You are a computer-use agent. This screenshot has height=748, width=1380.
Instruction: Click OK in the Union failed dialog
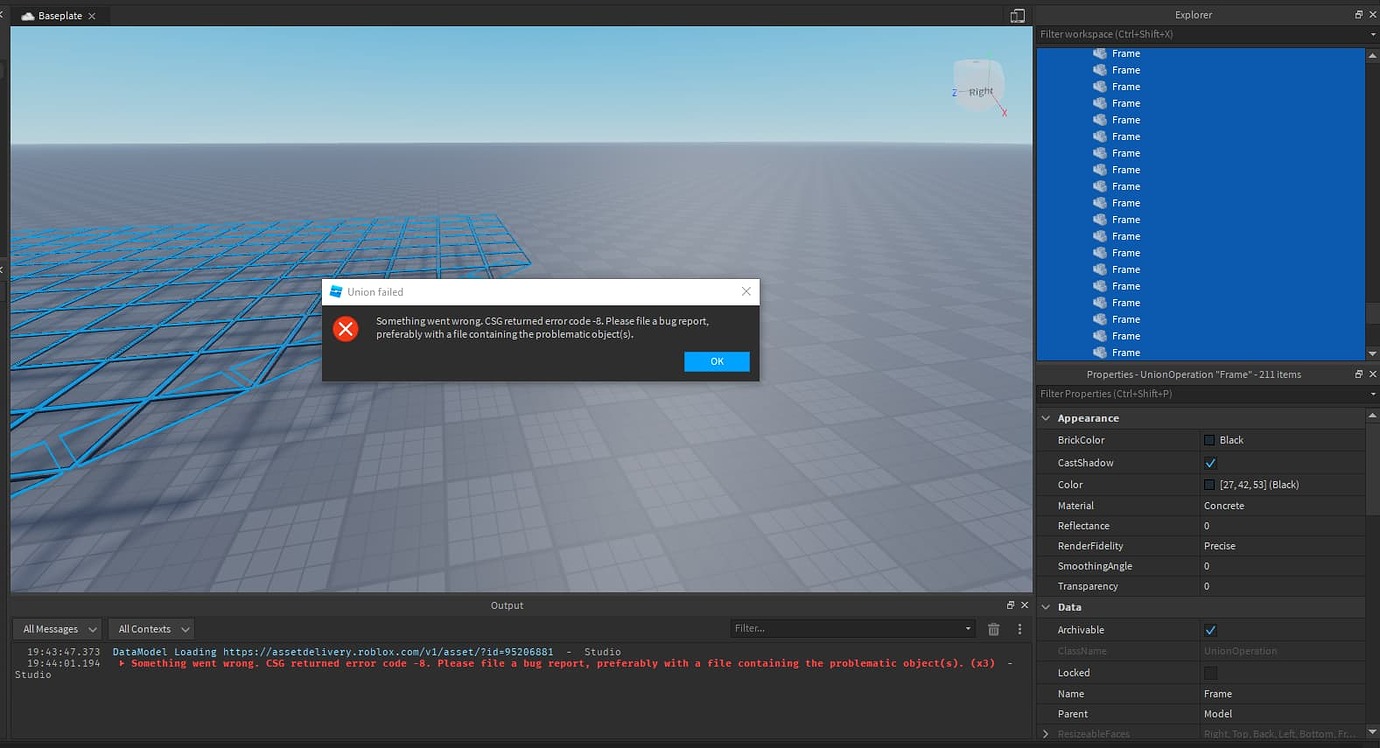click(716, 361)
